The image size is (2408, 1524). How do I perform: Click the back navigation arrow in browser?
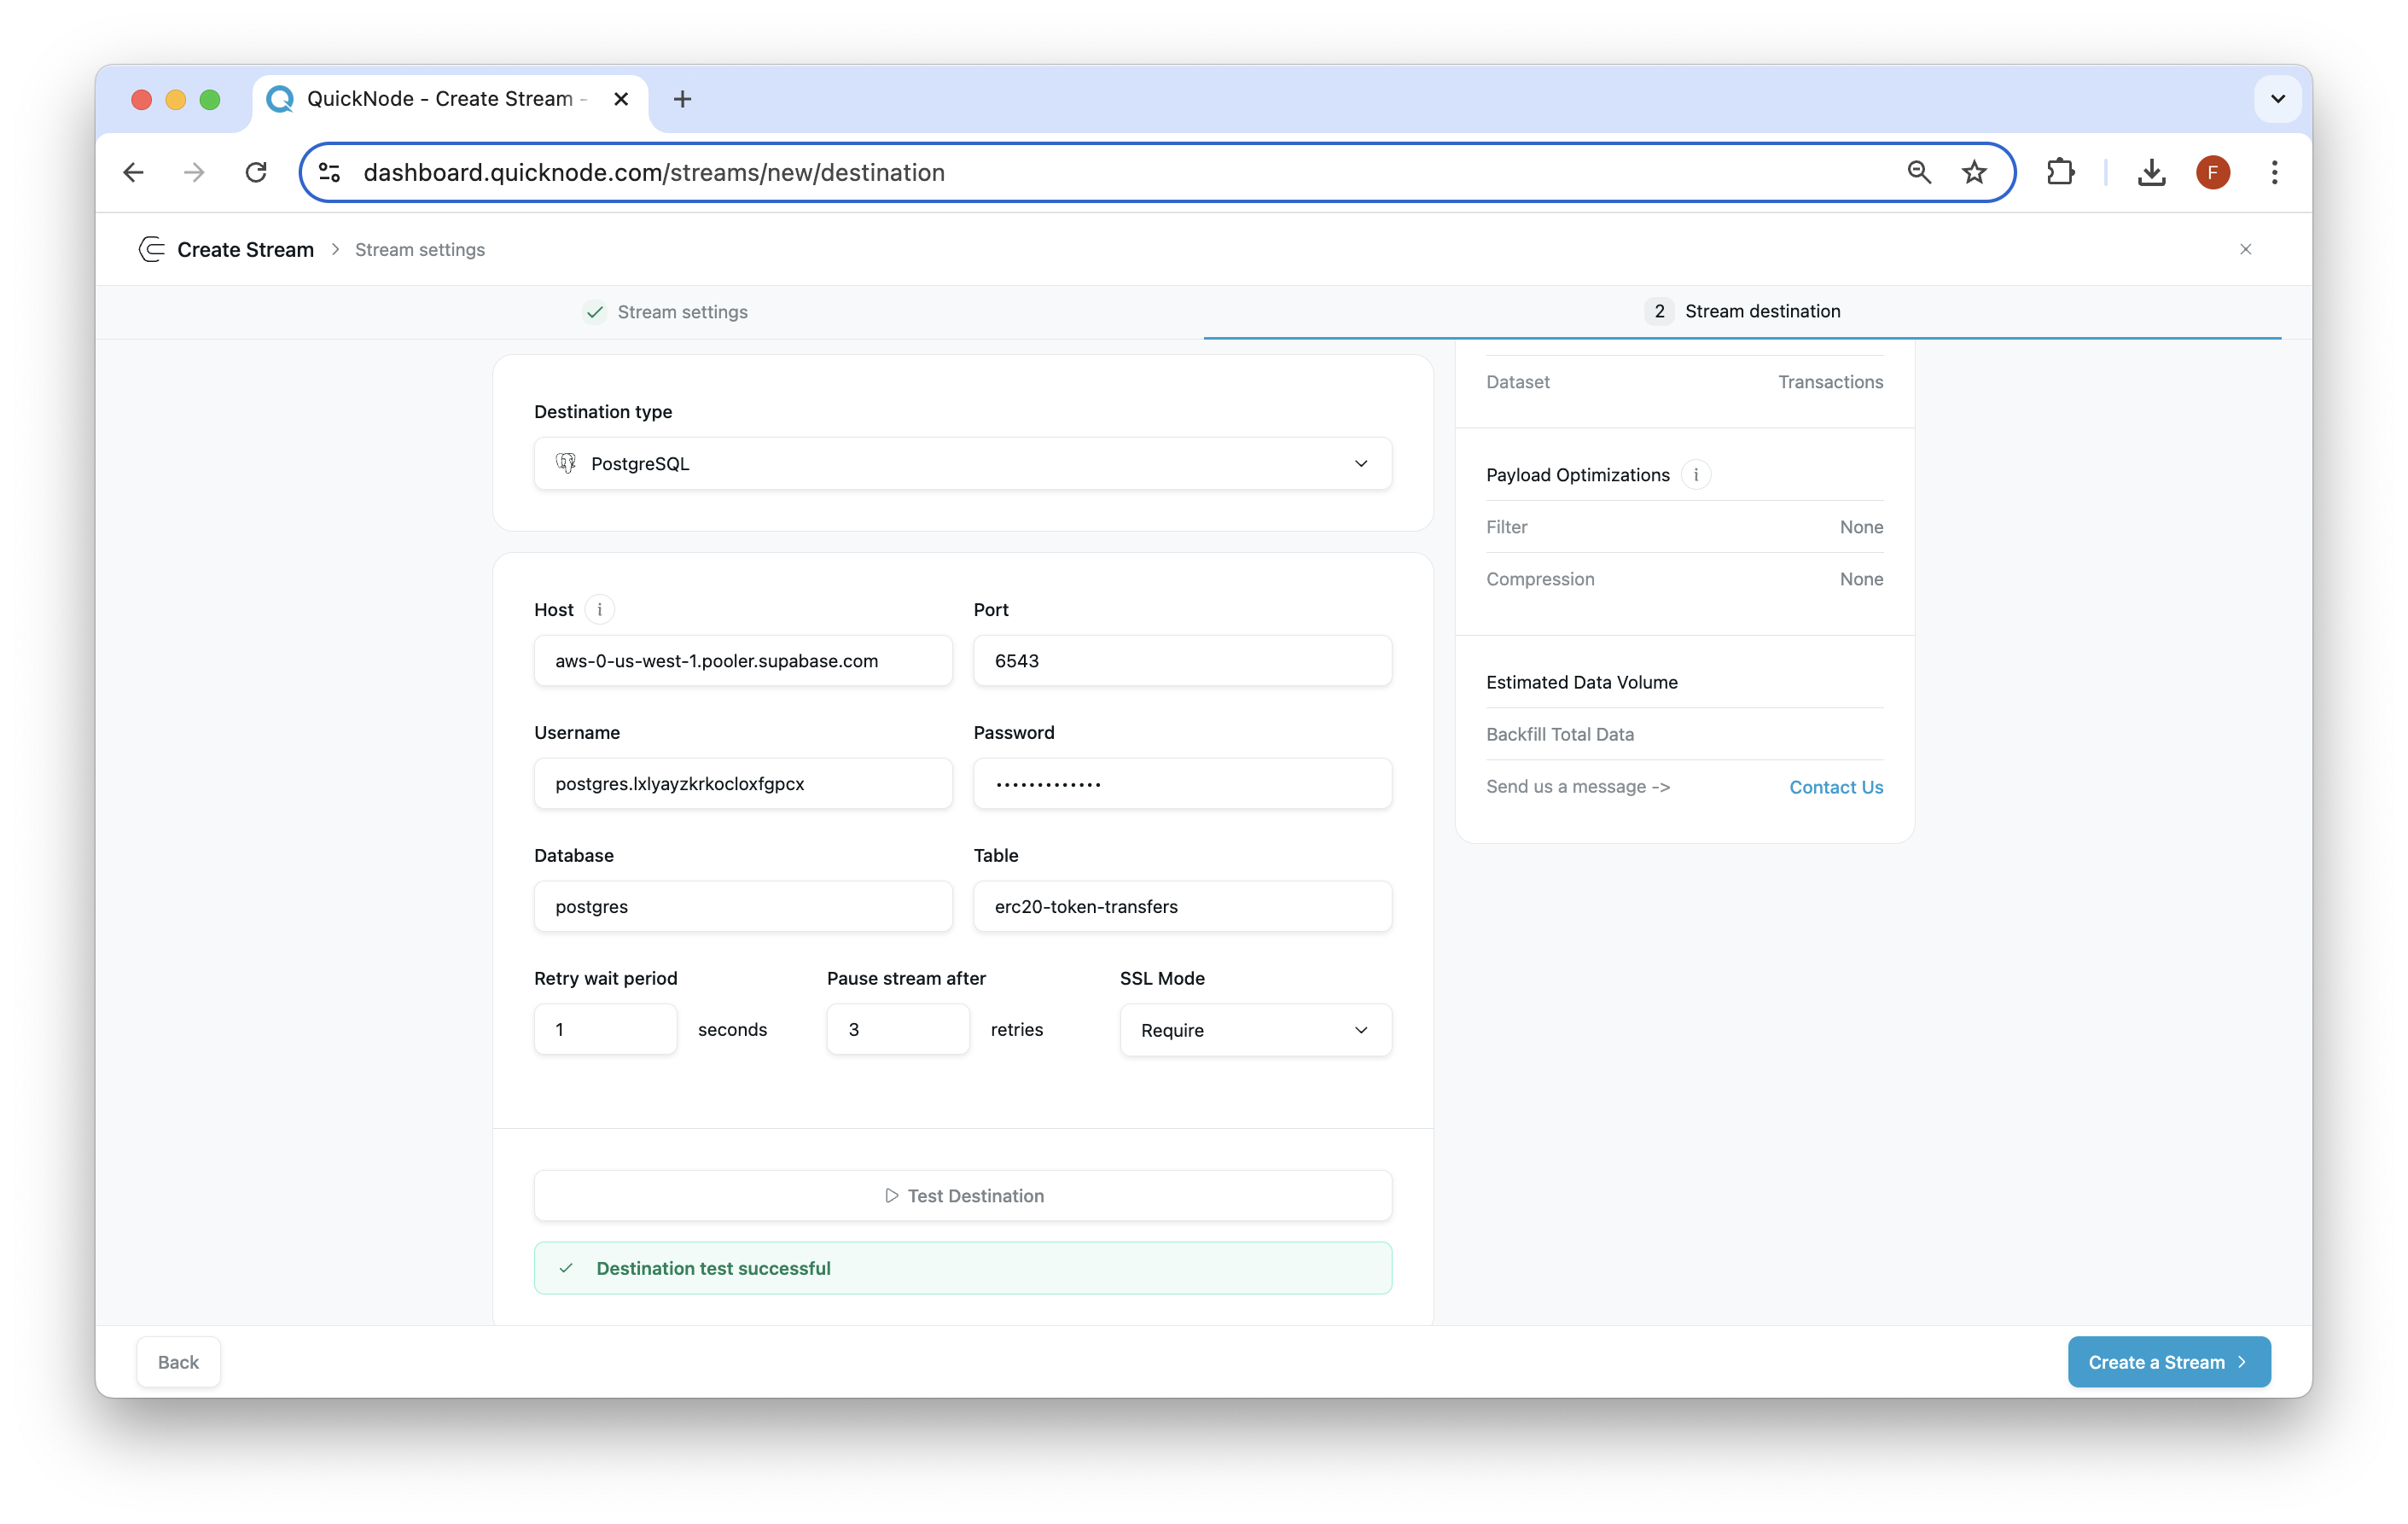coord(135,172)
